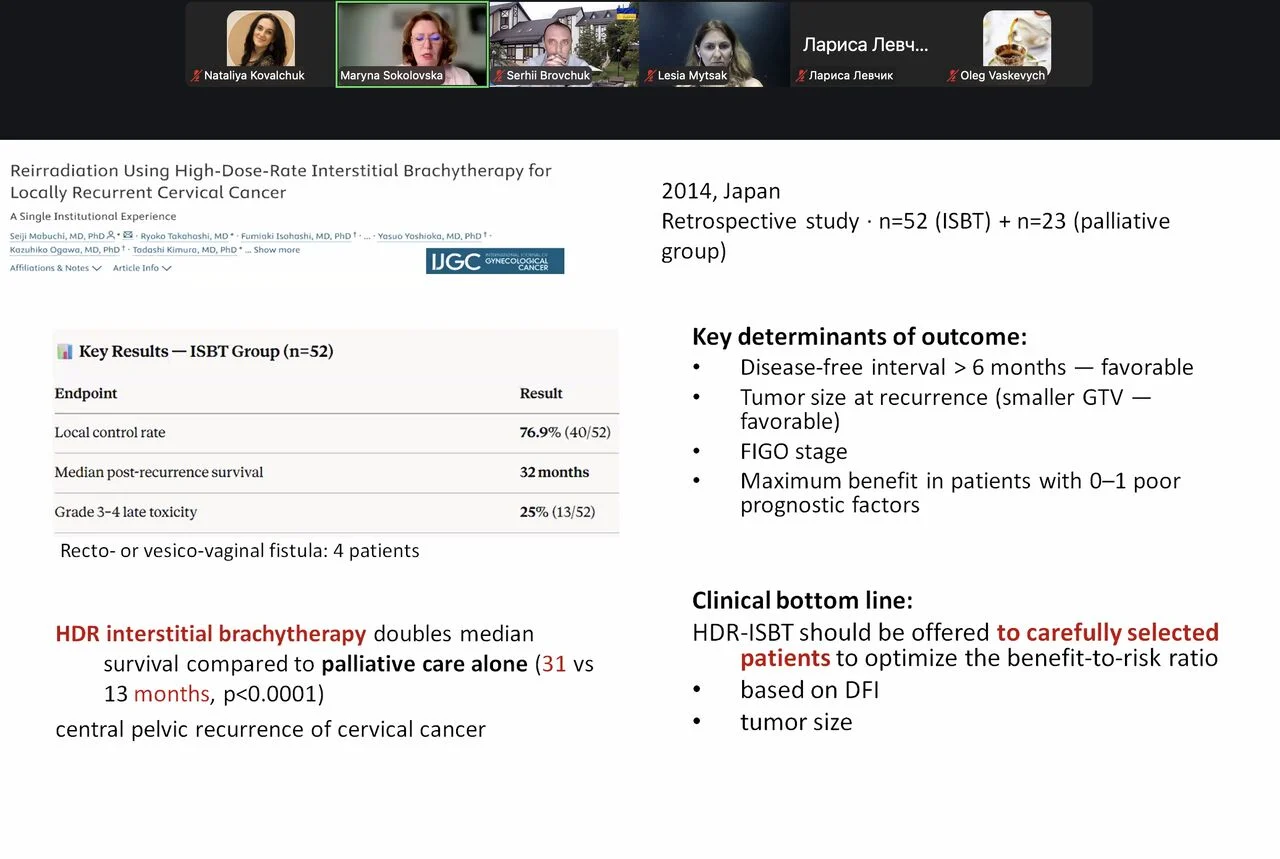
Task: Select the Median post-recurrence survival row label
Action: [x=159, y=472]
